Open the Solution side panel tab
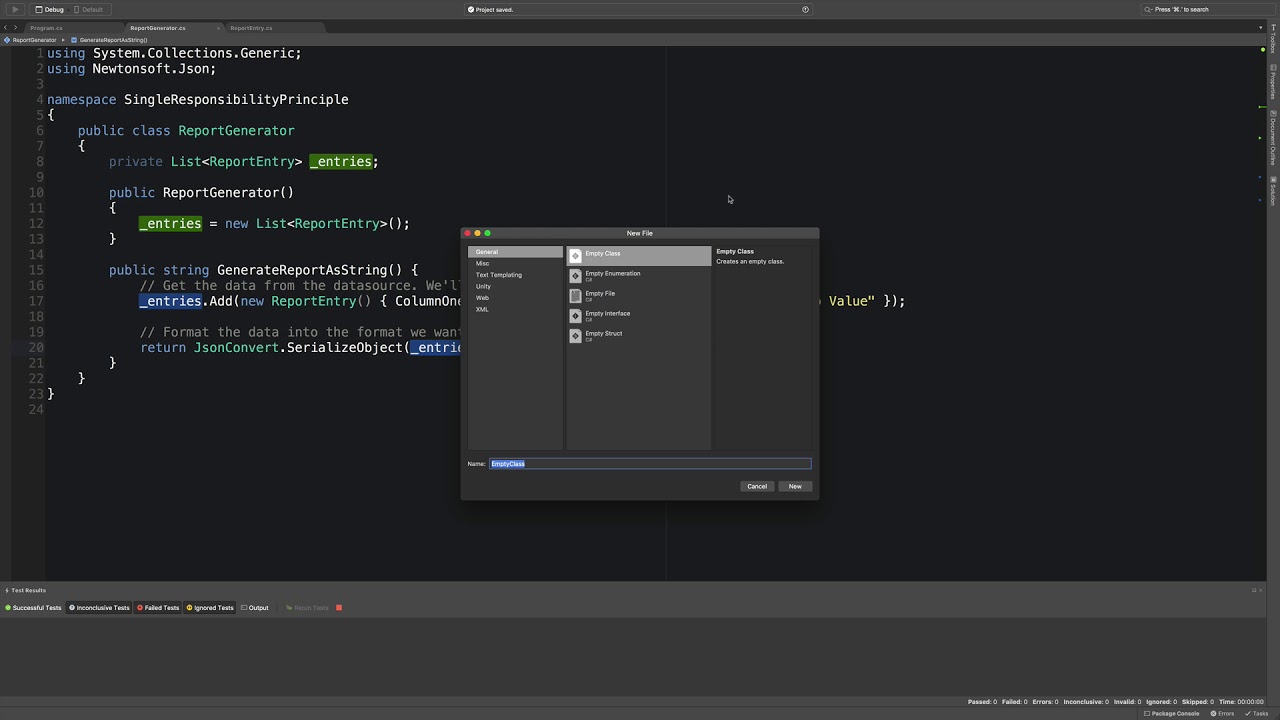Image resolution: width=1280 pixels, height=720 pixels. point(1273,191)
